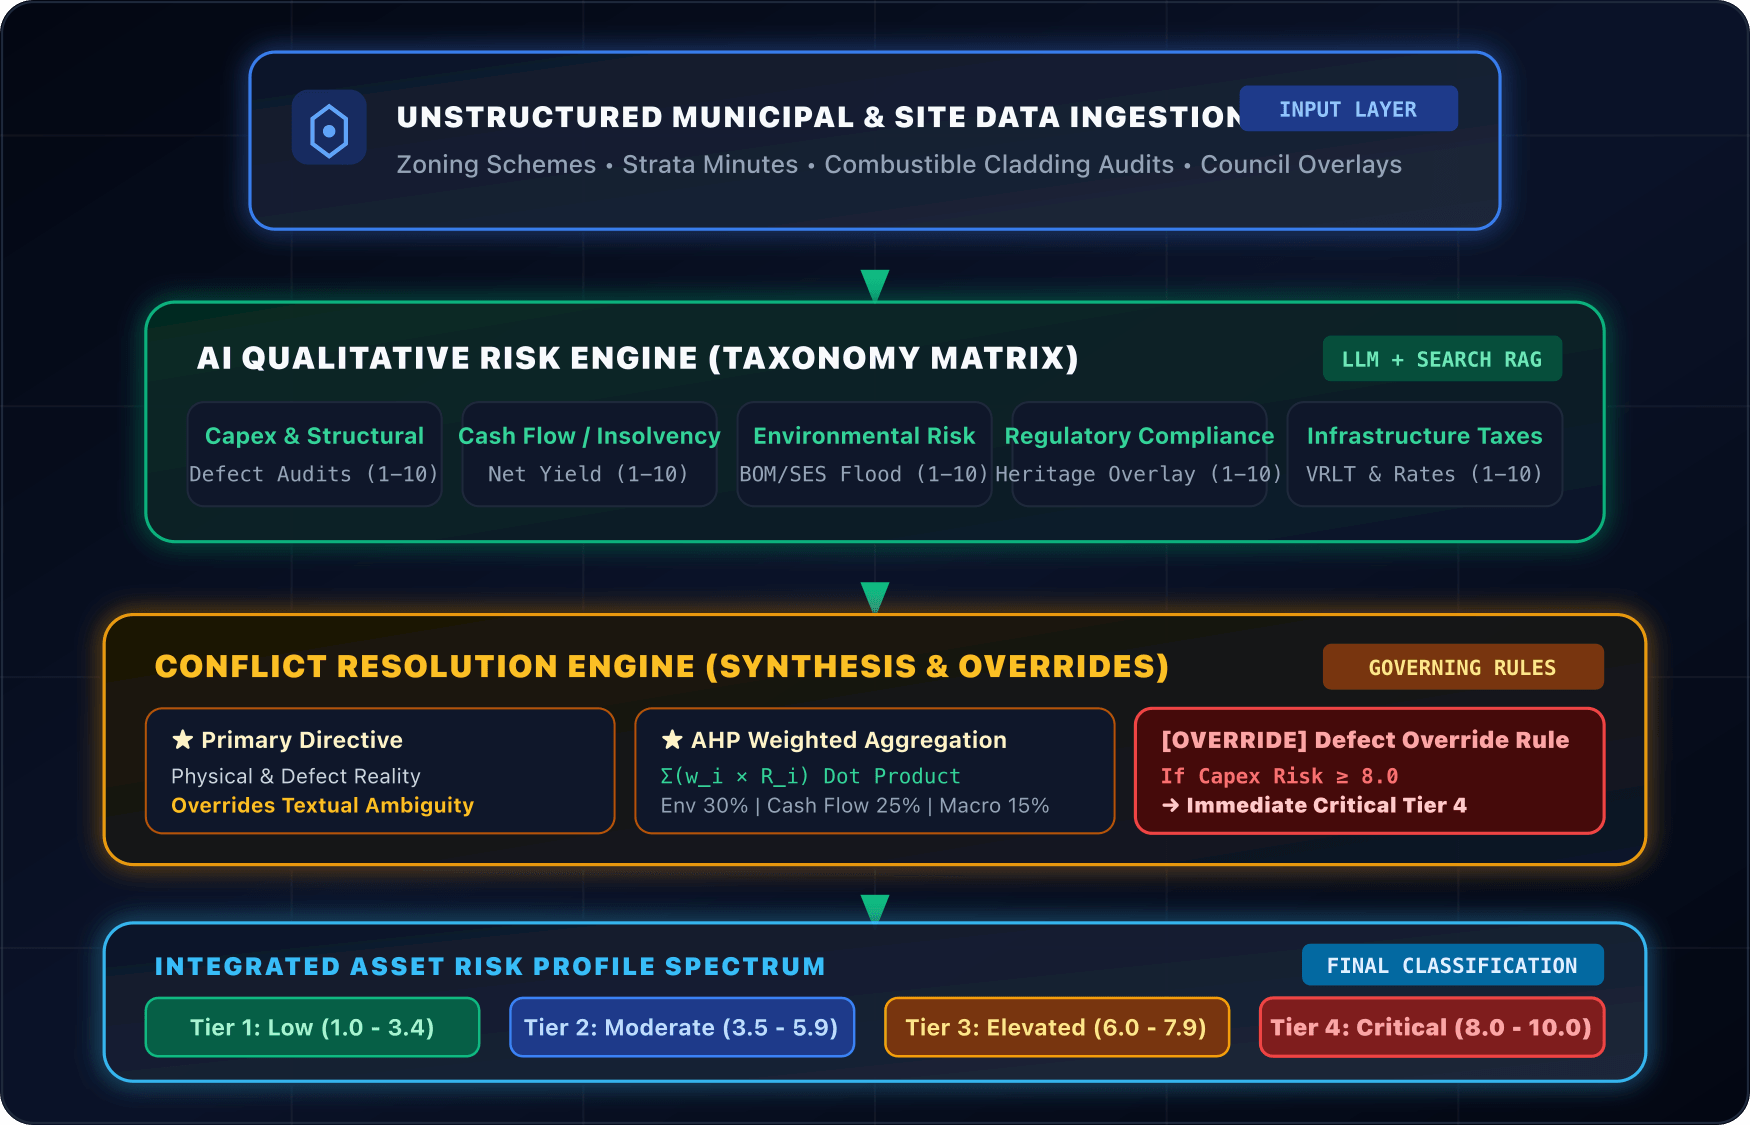Image resolution: width=1750 pixels, height=1125 pixels.
Task: Click the 'Strata Minutes' text
Action: [x=710, y=165]
